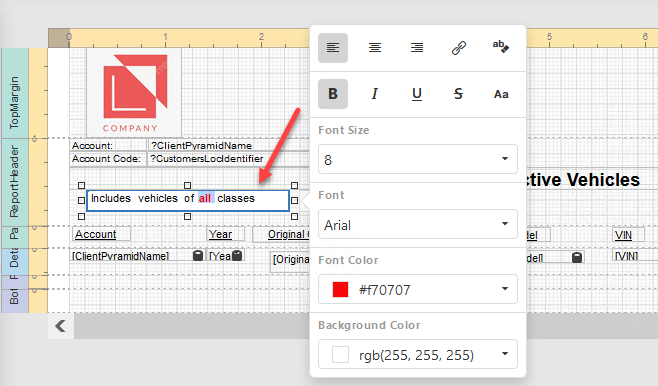658x386 pixels.
Task: Toggle italic formatting
Action: click(x=375, y=94)
